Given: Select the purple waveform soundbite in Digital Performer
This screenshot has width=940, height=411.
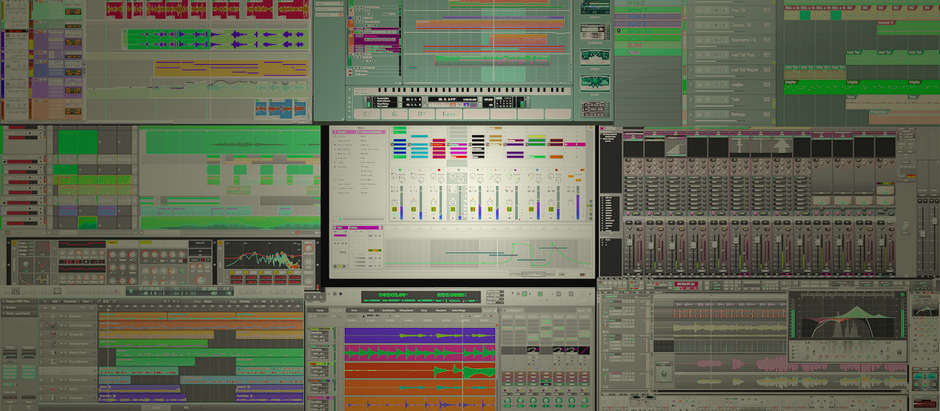Looking at the screenshot, I should click(x=420, y=335).
